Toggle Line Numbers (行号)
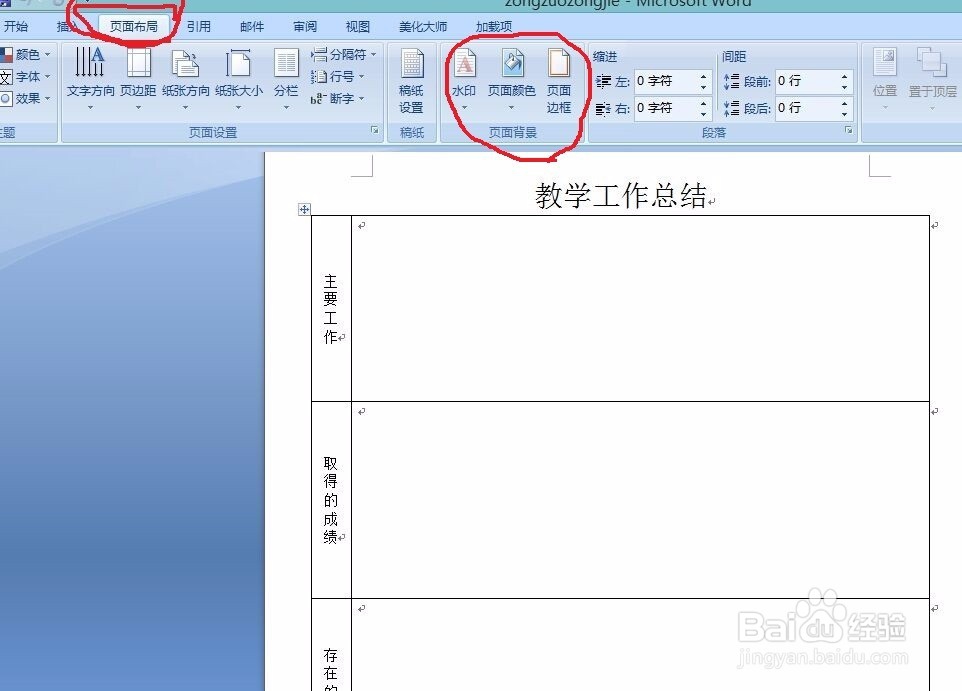The height and width of the screenshot is (691, 962). [343, 76]
